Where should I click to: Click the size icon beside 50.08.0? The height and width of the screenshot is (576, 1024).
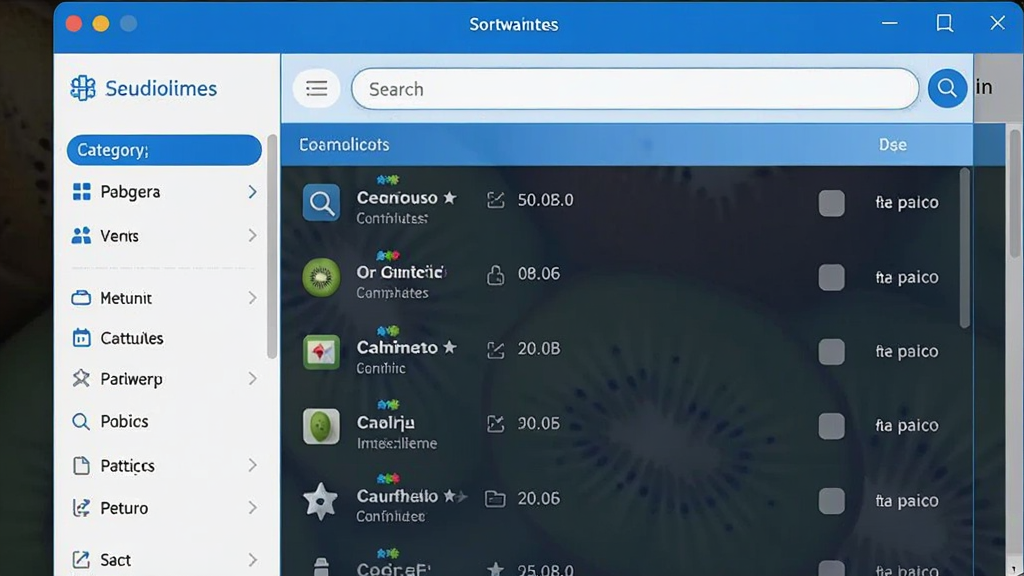click(496, 200)
